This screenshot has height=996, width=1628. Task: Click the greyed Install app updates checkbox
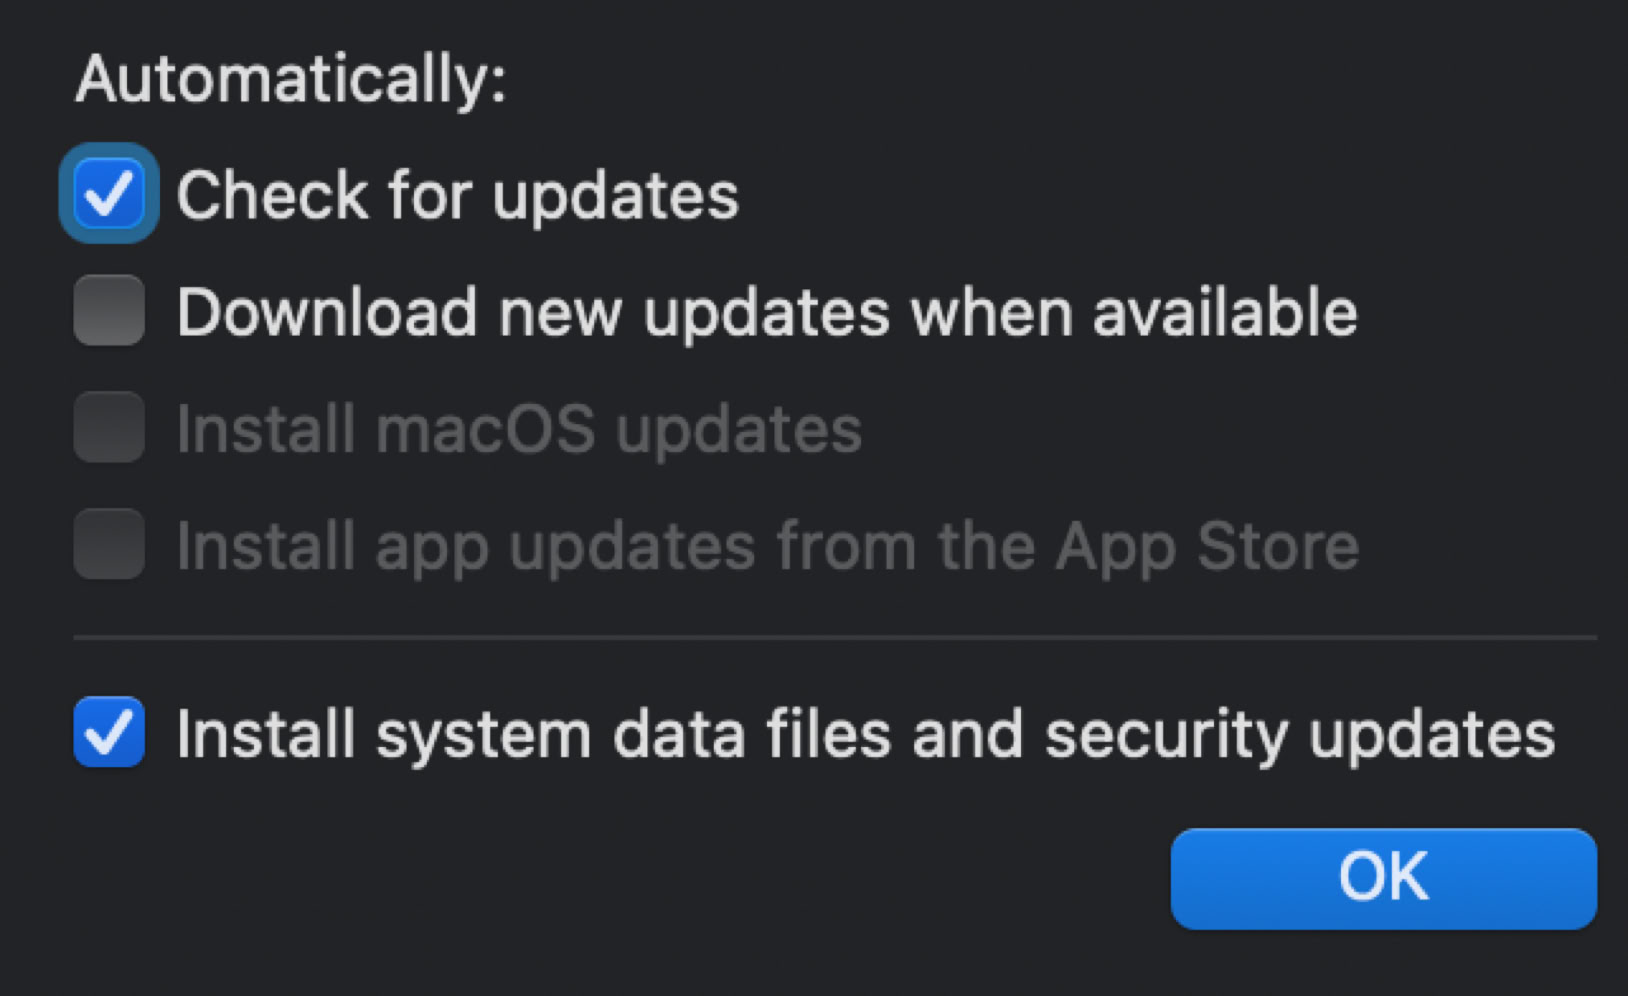tap(109, 544)
